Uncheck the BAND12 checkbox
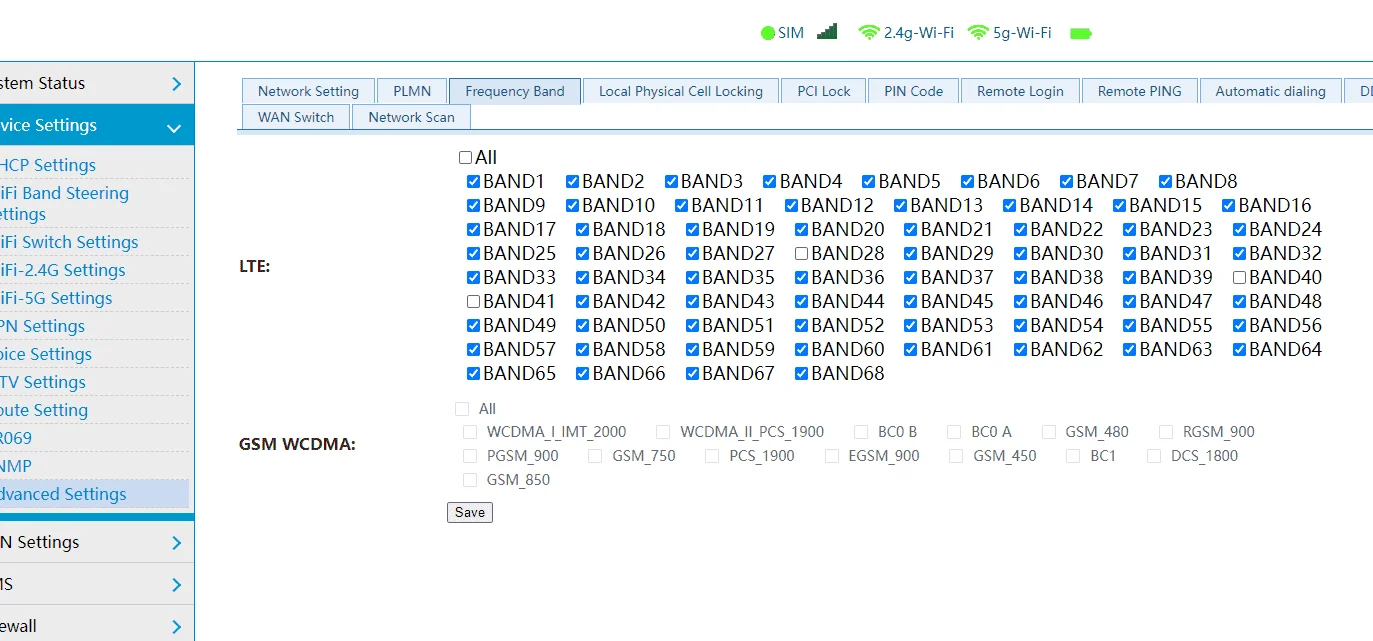 (x=791, y=206)
